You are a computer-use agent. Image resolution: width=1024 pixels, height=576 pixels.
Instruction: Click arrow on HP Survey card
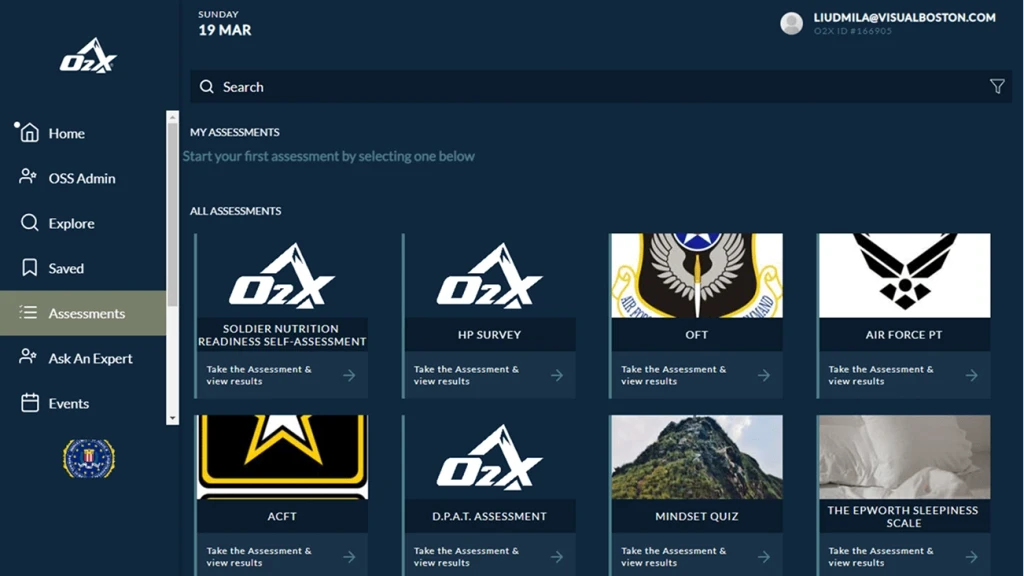click(x=556, y=376)
